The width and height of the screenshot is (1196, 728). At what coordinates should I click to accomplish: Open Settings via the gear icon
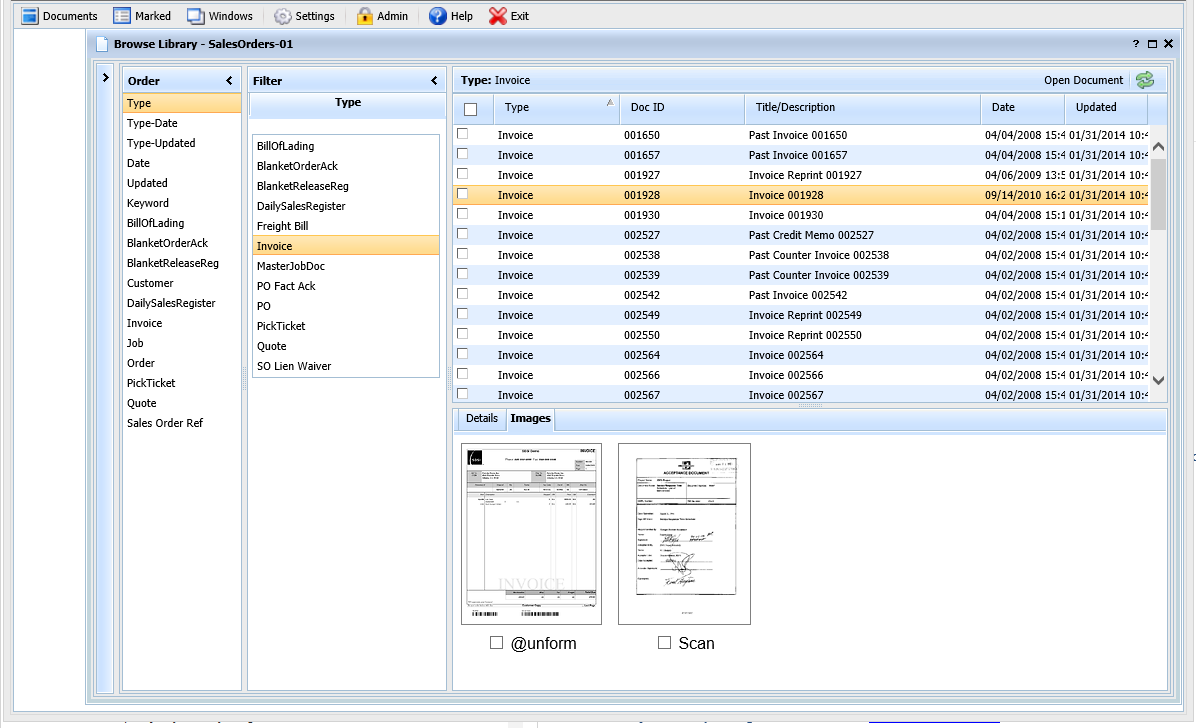(x=283, y=16)
